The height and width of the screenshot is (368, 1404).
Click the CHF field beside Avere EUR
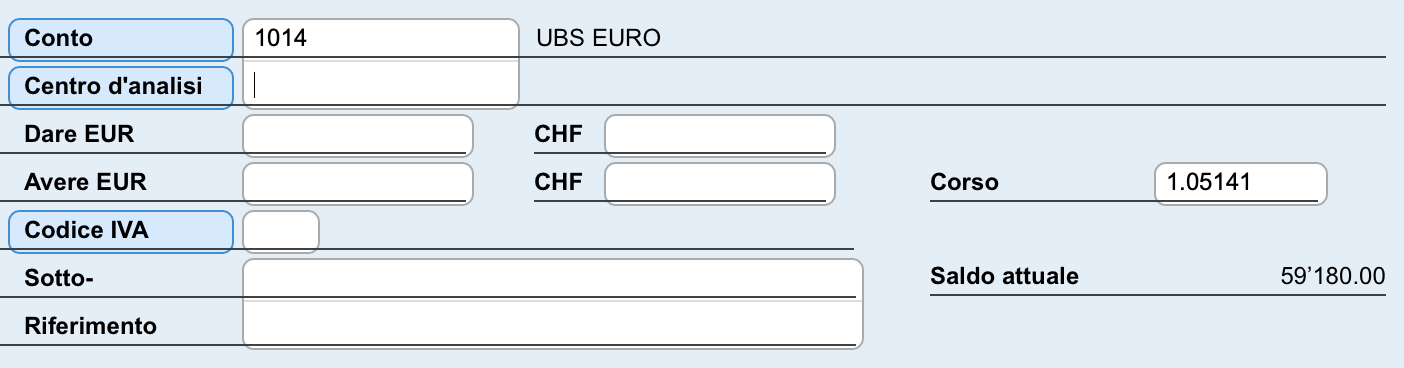720,183
